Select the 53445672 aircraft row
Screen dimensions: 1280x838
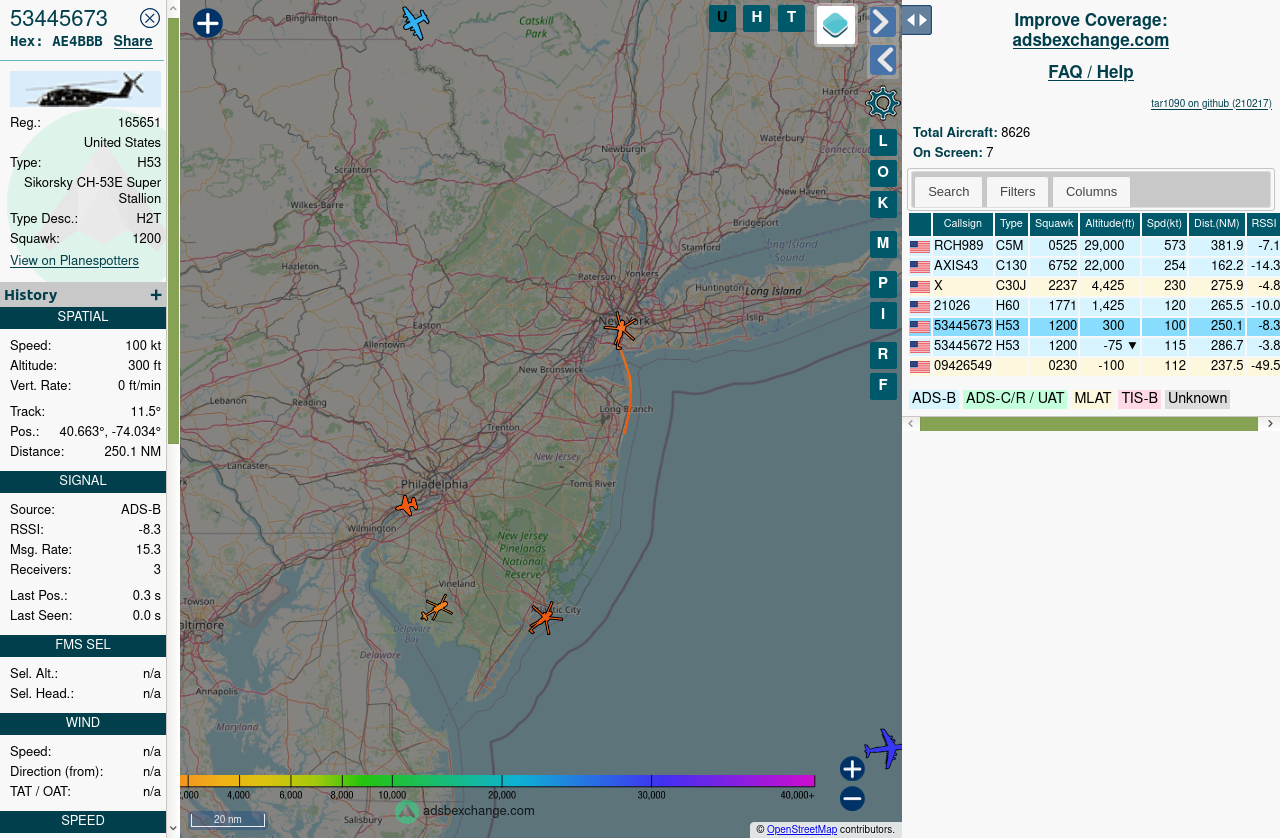pos(1094,346)
